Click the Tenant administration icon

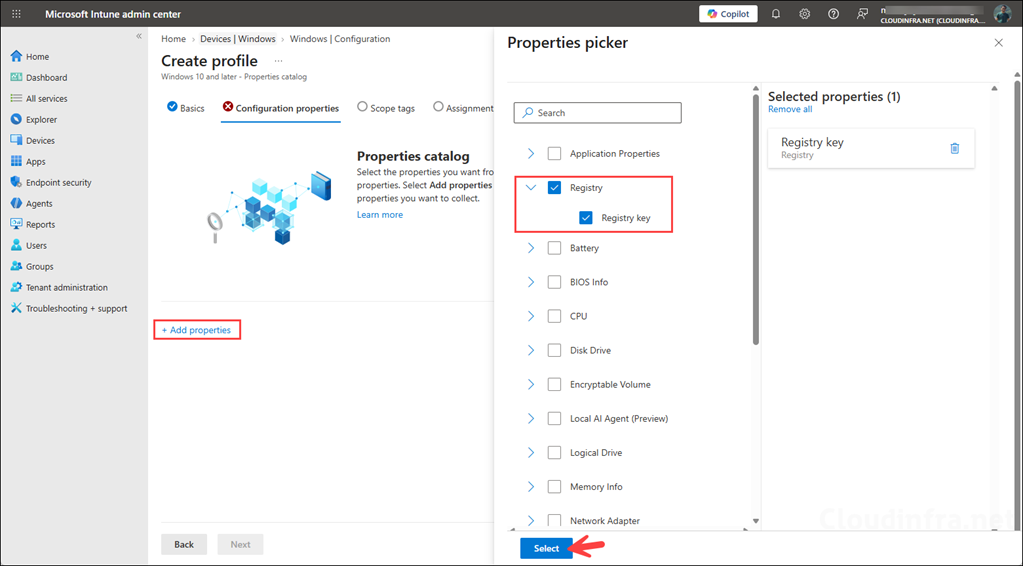coord(16,287)
